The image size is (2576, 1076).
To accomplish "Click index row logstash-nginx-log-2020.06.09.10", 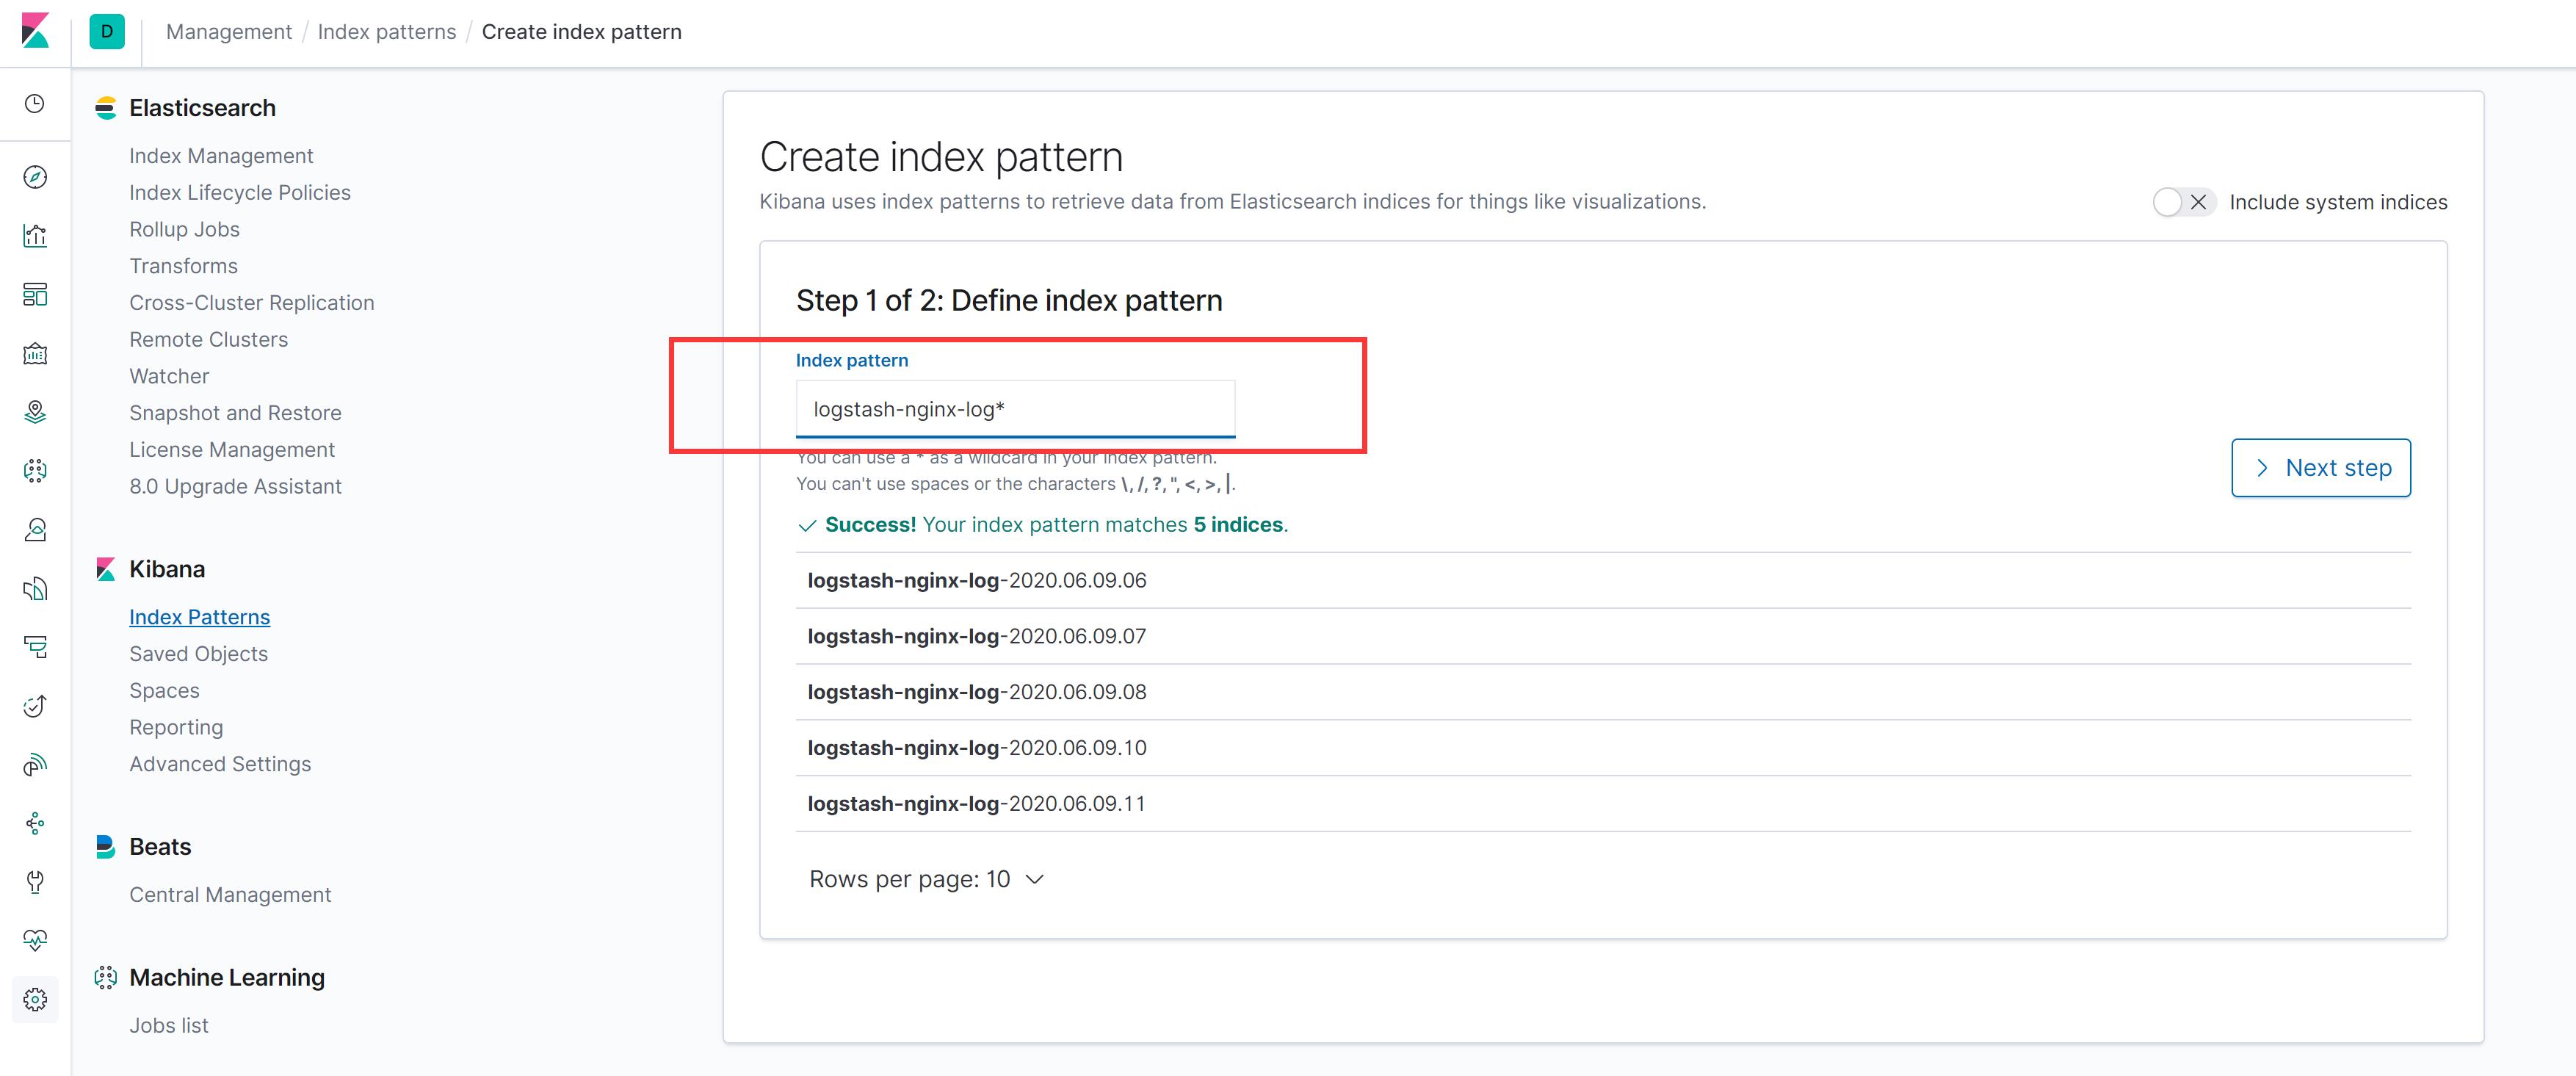I will click(1603, 748).
